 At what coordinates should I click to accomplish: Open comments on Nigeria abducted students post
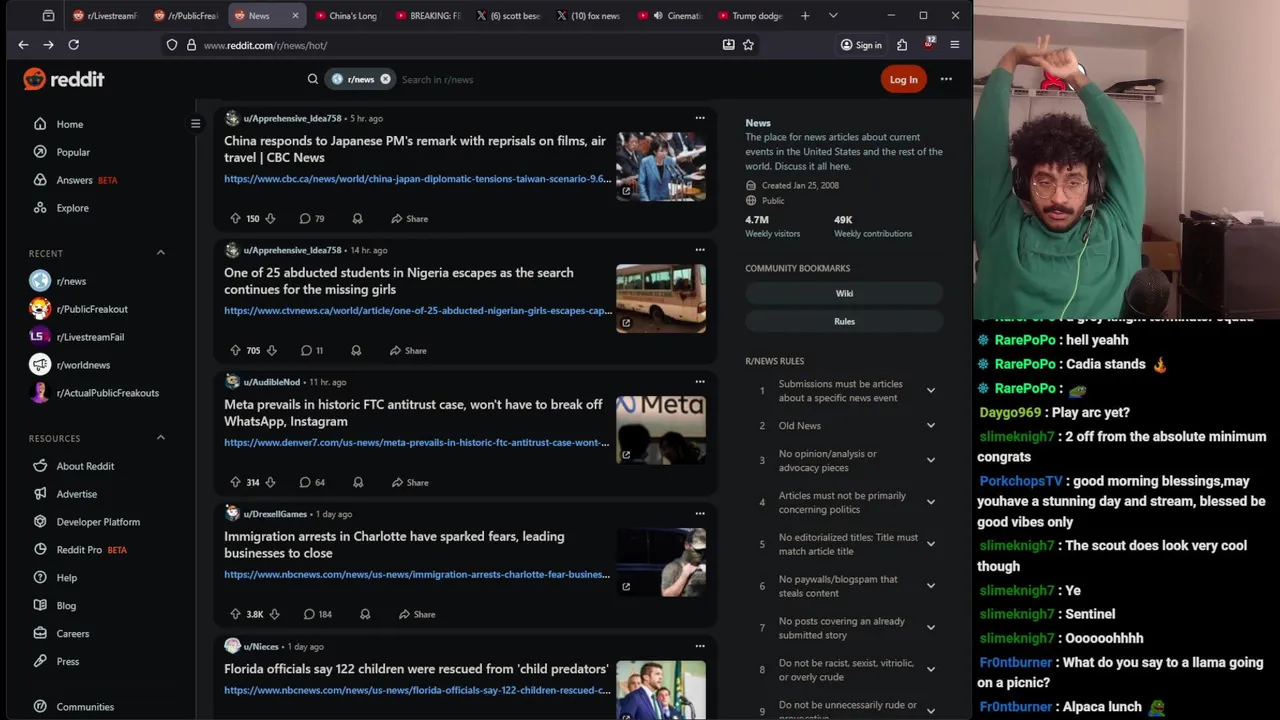[x=311, y=350]
